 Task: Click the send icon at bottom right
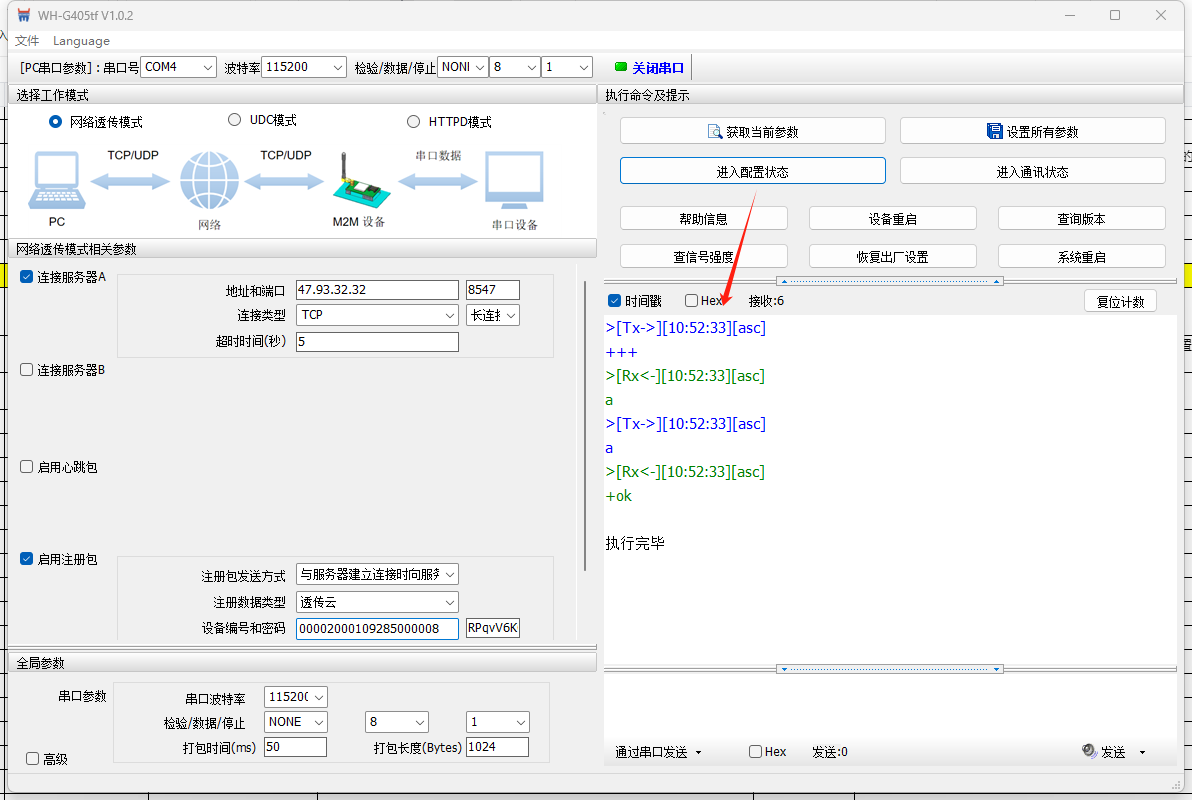(x=1090, y=752)
